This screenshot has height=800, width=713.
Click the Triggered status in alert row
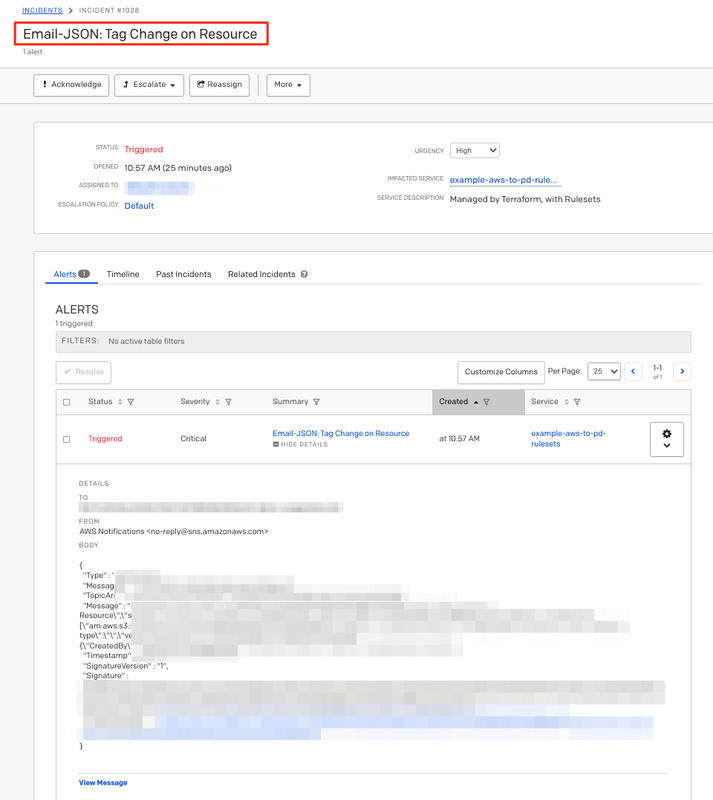point(105,439)
